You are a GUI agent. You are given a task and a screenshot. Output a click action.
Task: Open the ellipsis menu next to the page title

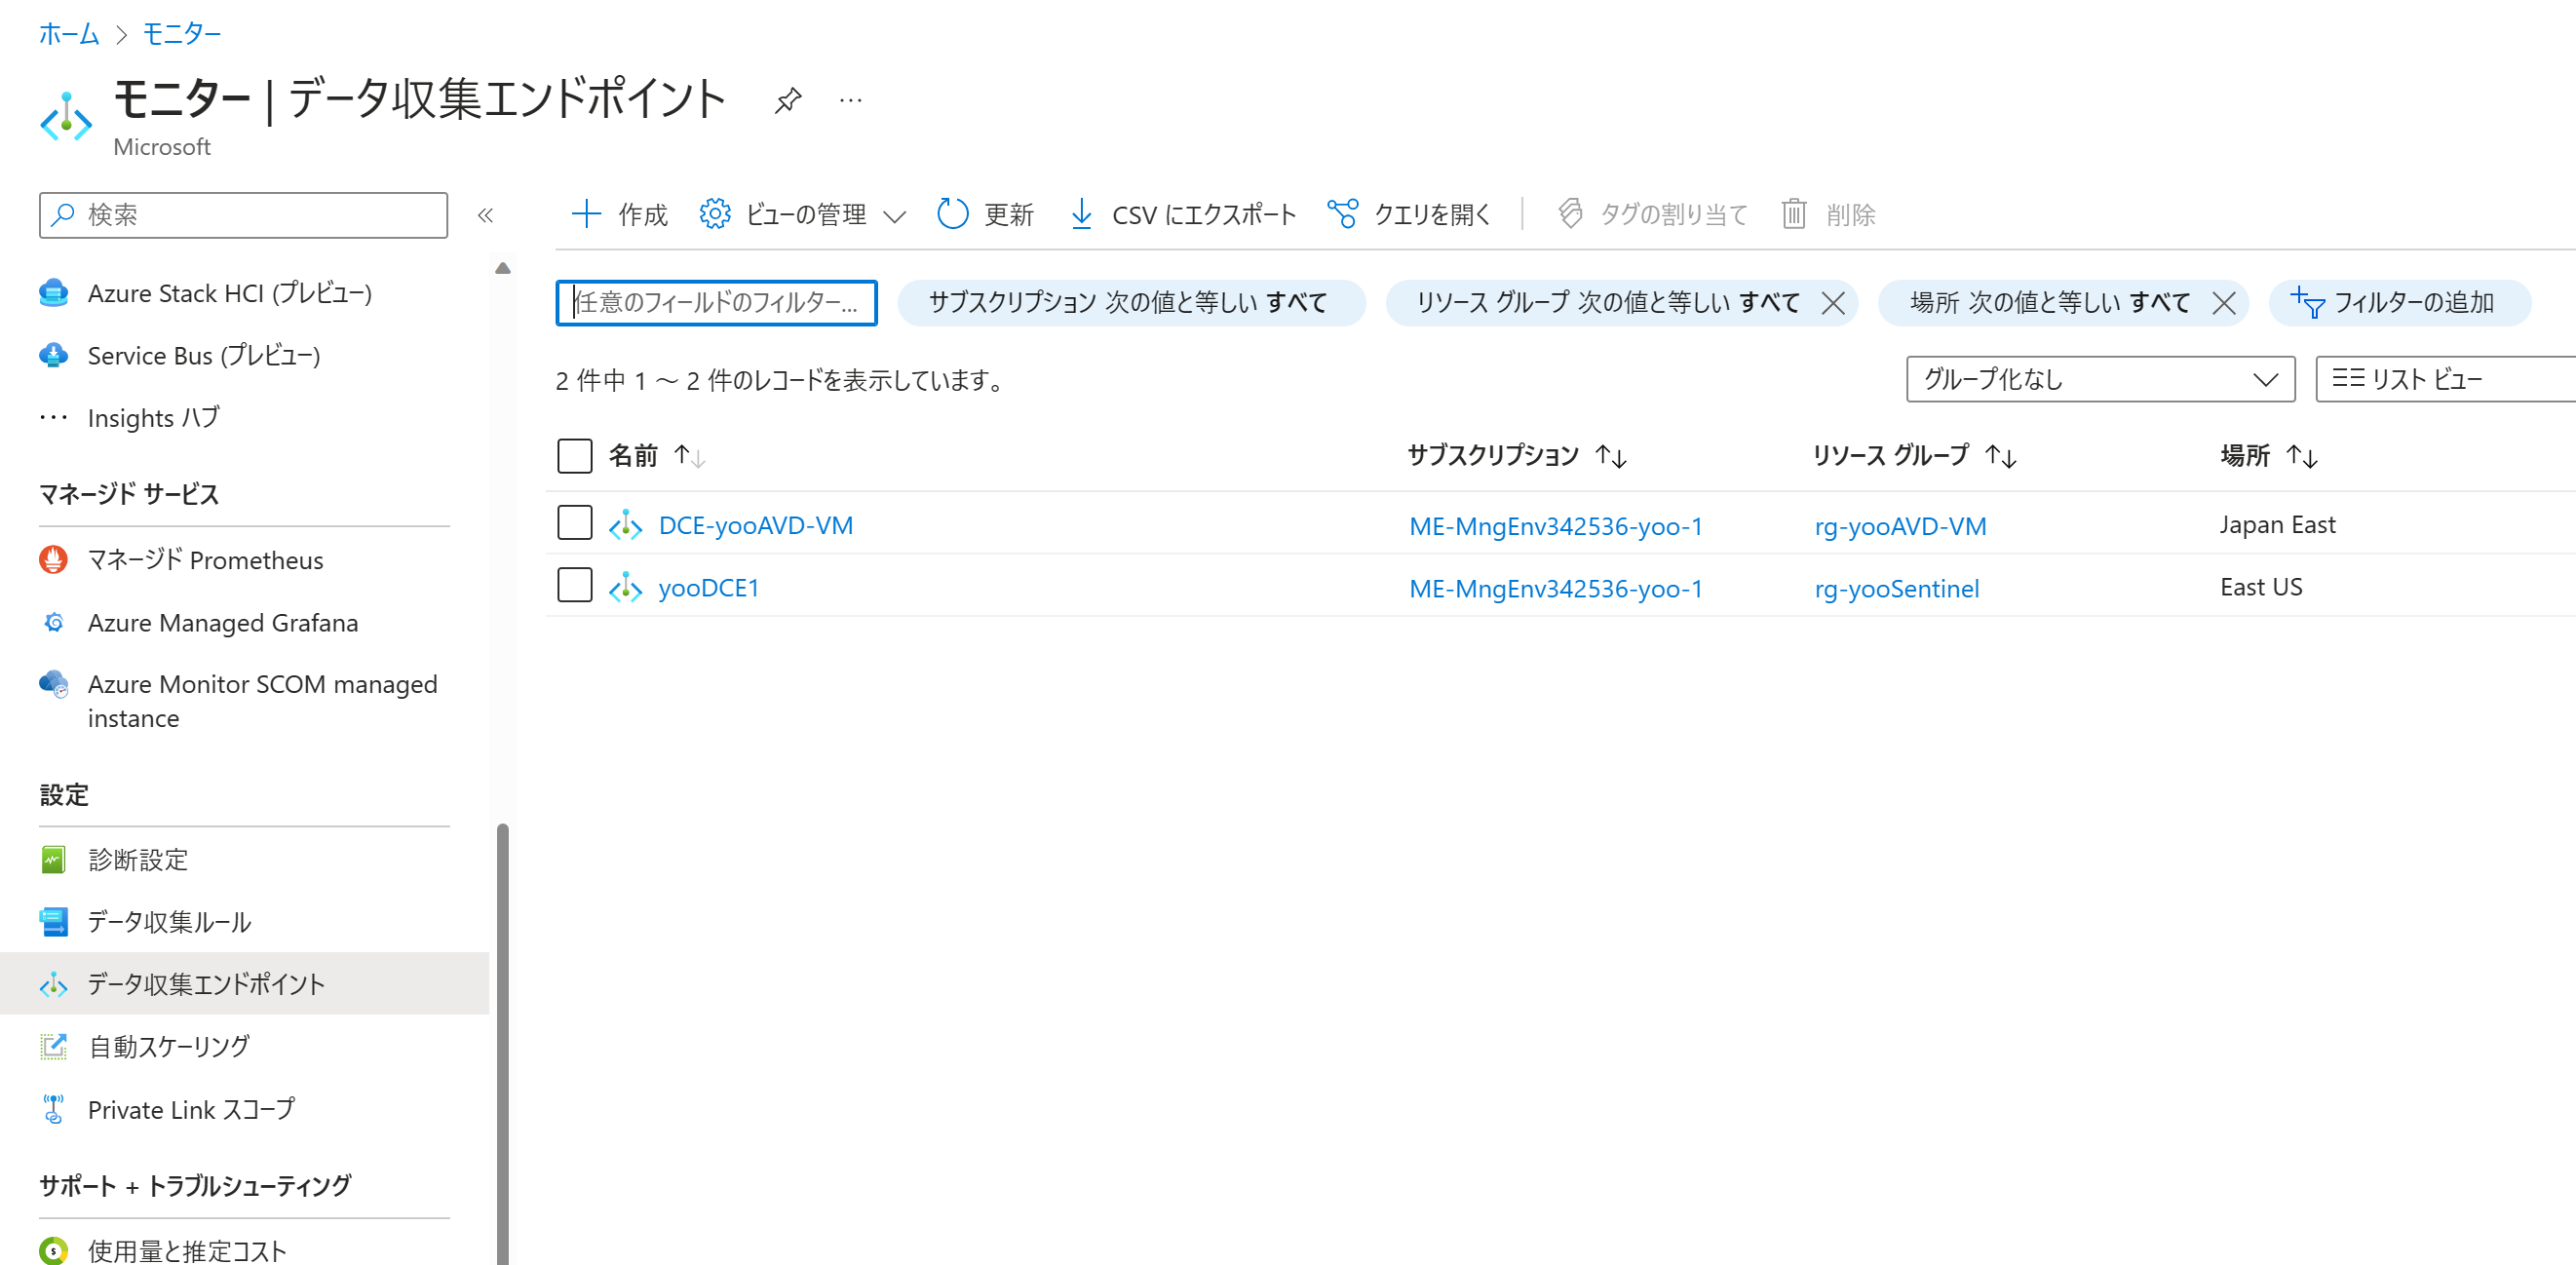click(851, 98)
